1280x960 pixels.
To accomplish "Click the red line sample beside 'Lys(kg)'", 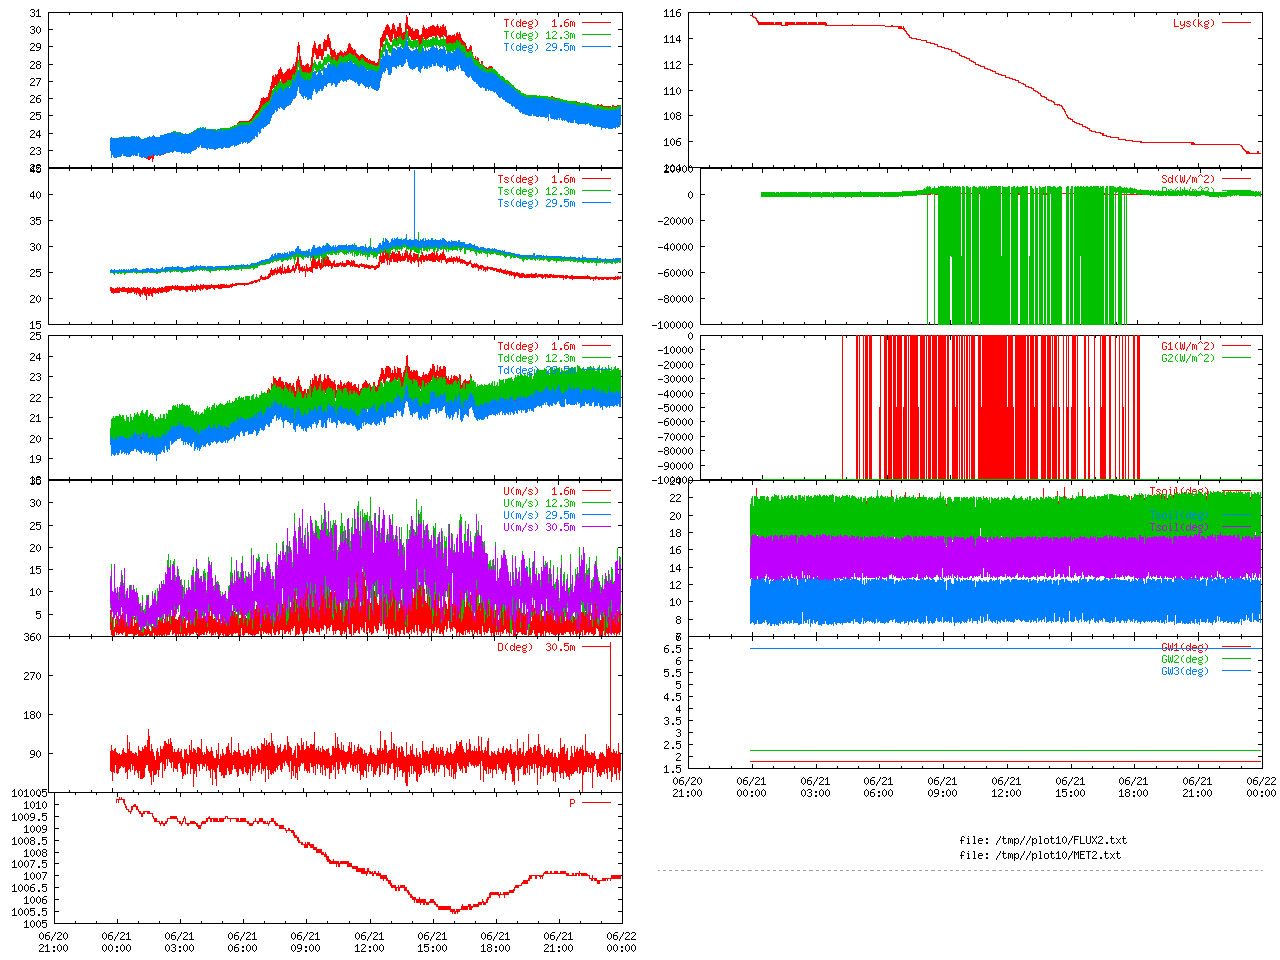I will [x=1237, y=23].
